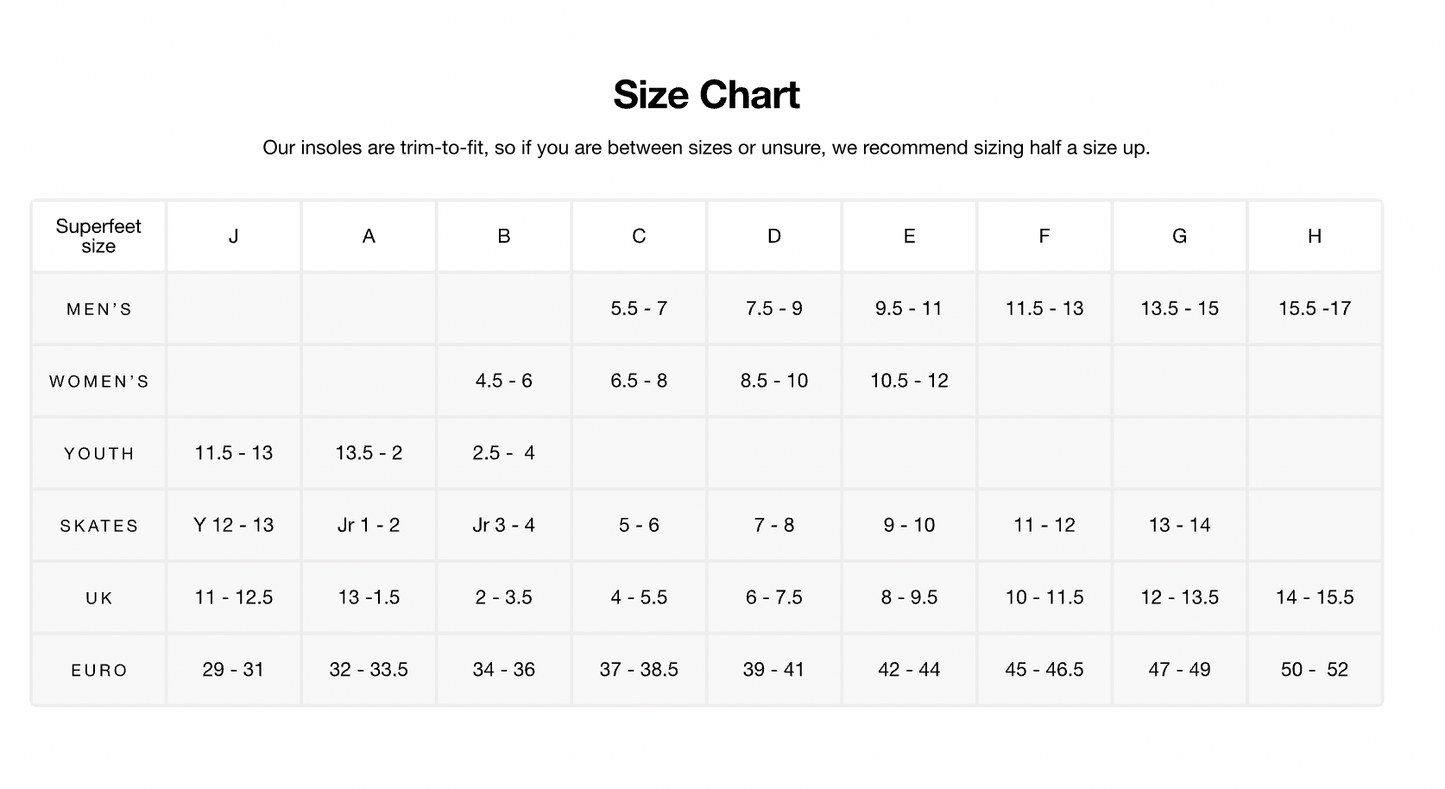Click column header J
The image size is (1445, 789).
[x=233, y=236]
